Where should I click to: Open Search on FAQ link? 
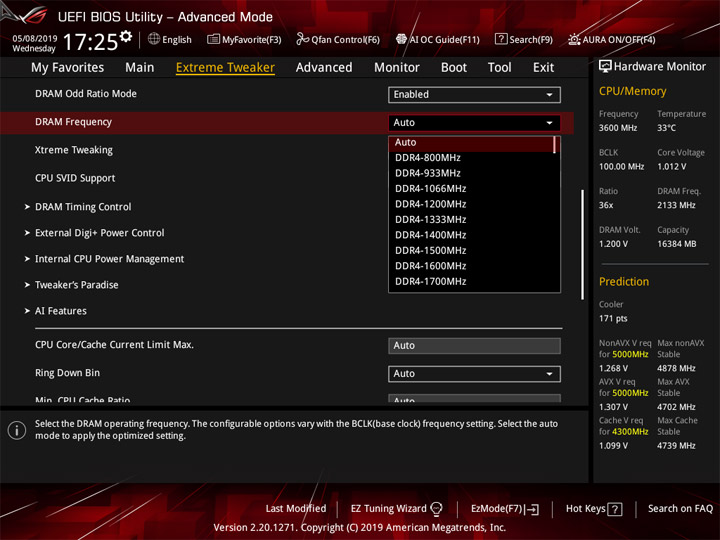pyautogui.click(x=680, y=509)
